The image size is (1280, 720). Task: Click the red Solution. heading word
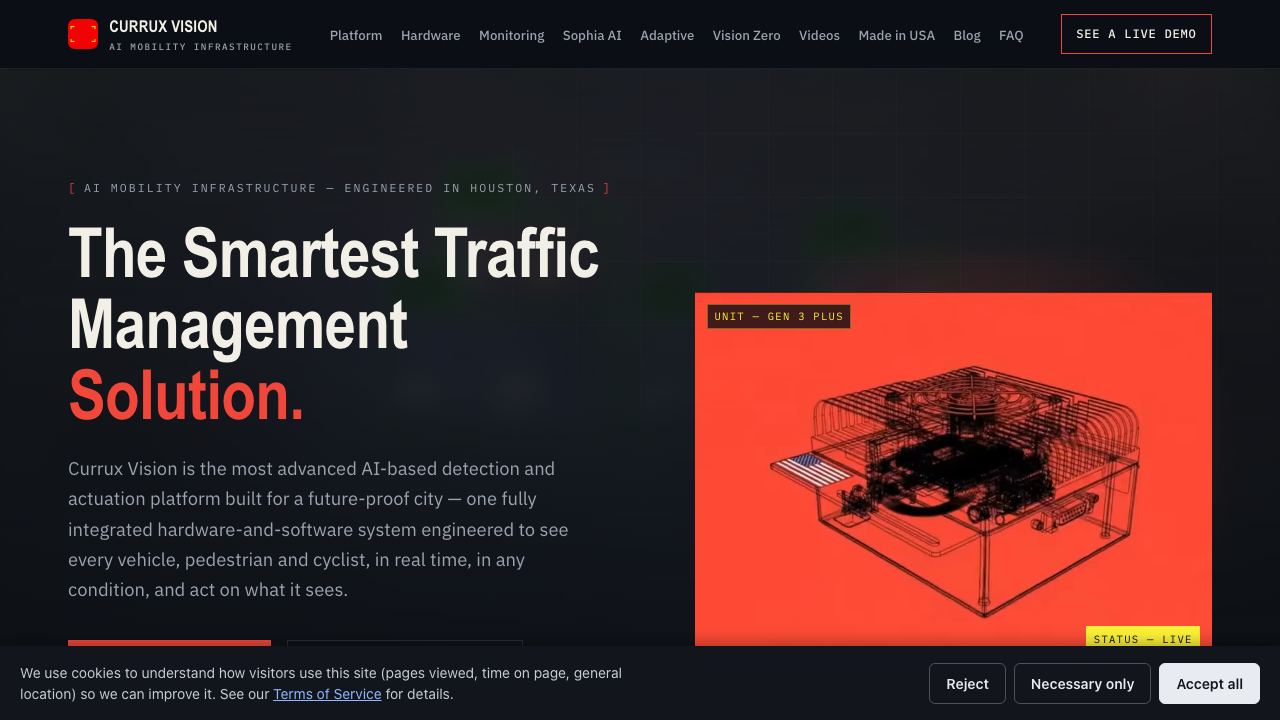(186, 396)
